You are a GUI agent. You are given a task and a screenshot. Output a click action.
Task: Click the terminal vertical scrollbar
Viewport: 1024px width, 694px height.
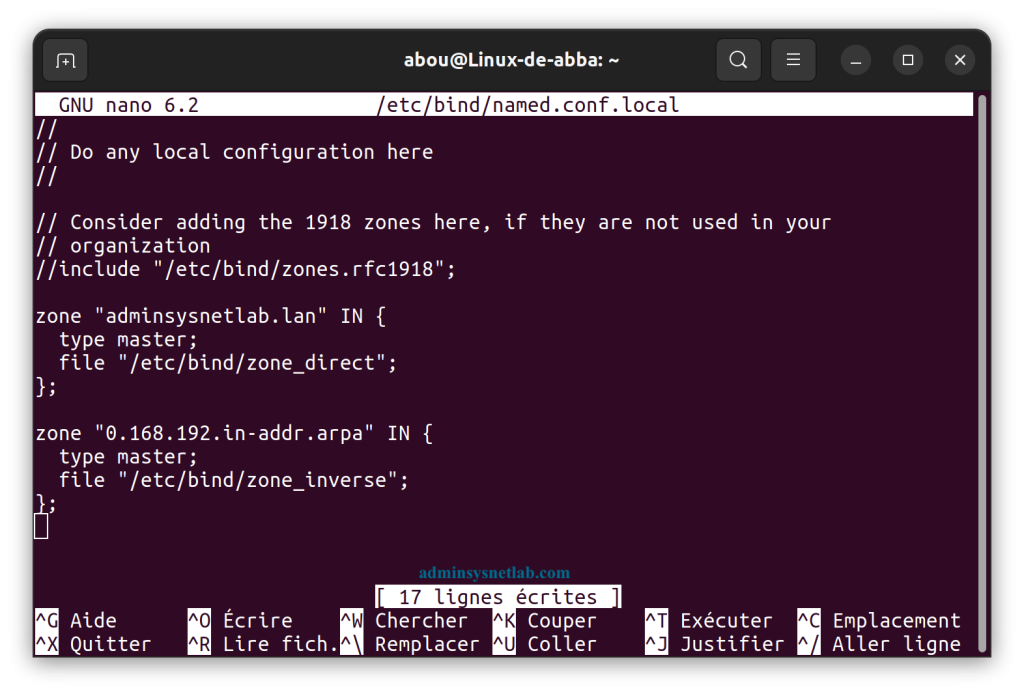tap(982, 373)
